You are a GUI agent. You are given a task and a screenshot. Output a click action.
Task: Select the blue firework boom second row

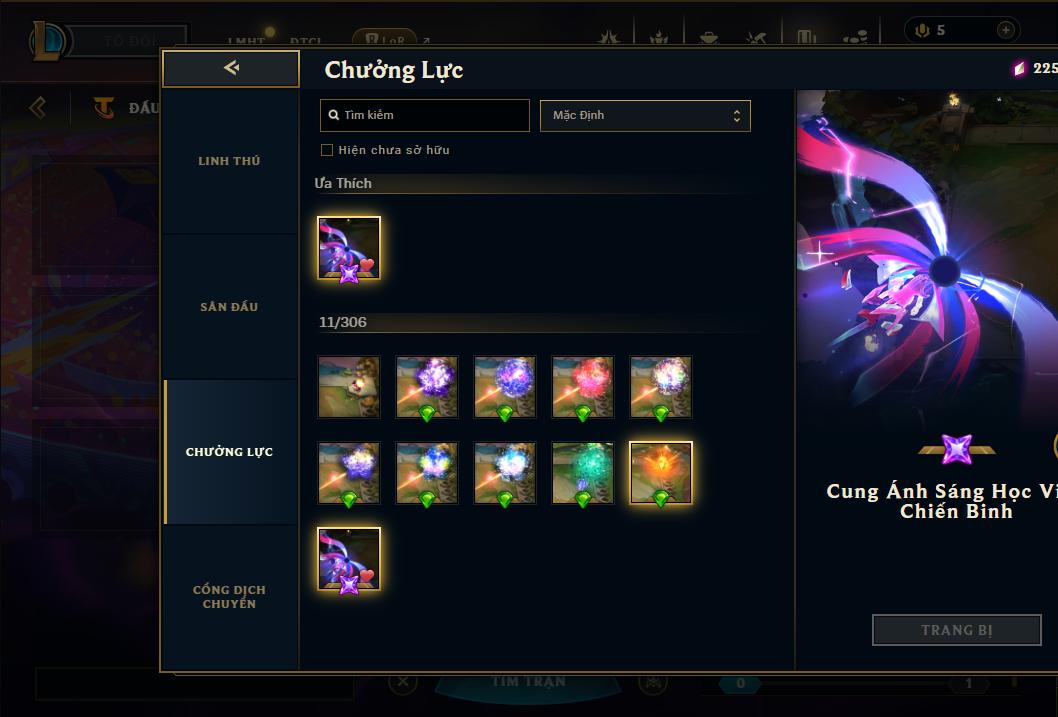click(427, 473)
